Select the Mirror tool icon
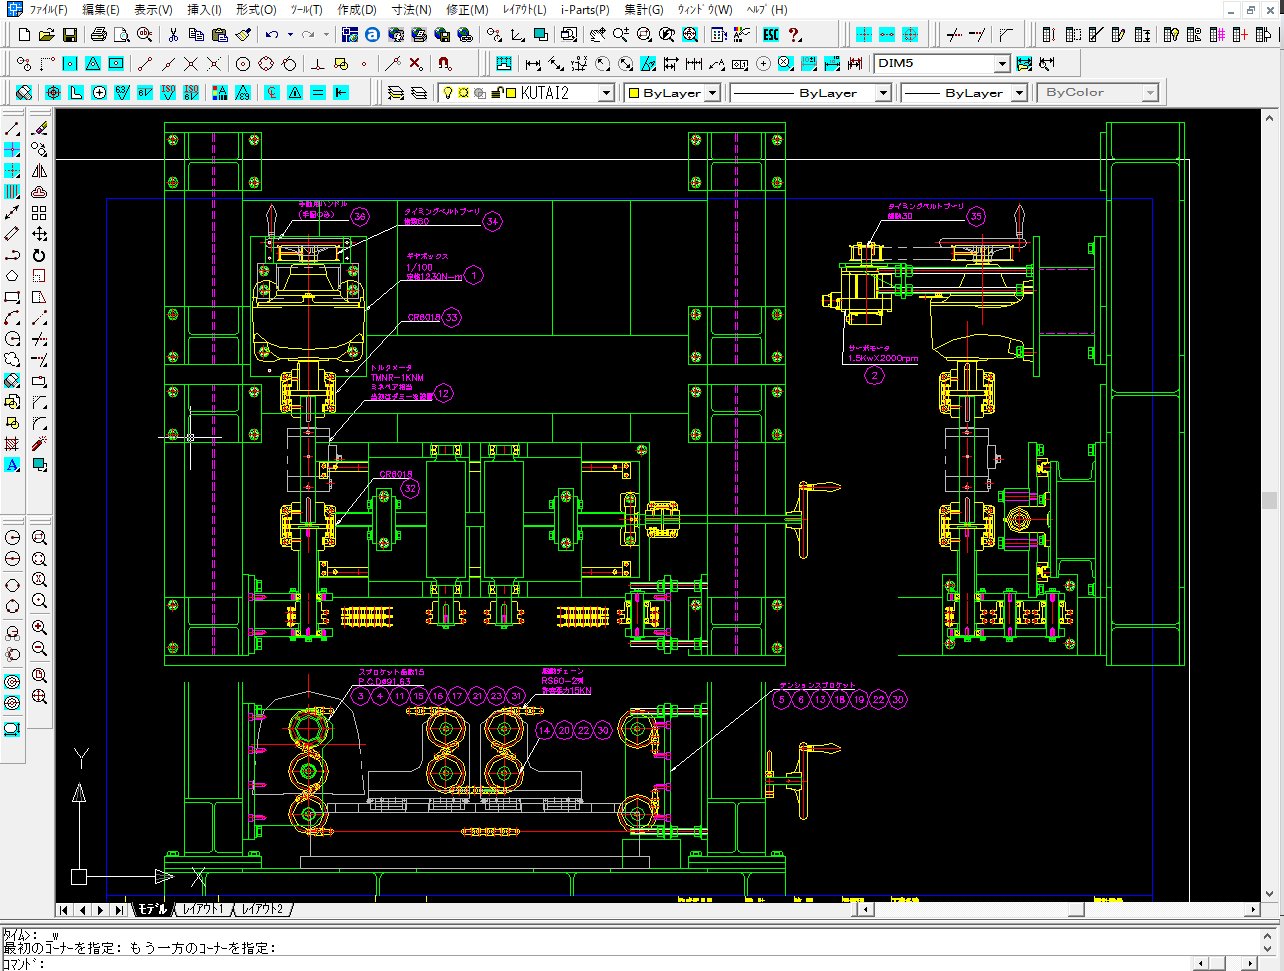 [39, 171]
